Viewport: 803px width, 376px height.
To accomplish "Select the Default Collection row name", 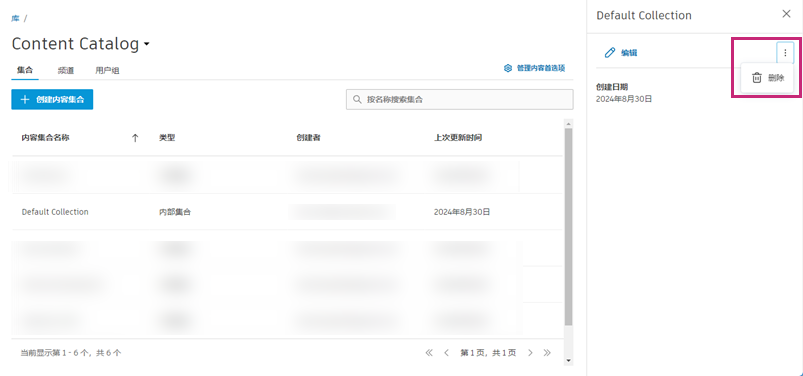I will pos(55,212).
